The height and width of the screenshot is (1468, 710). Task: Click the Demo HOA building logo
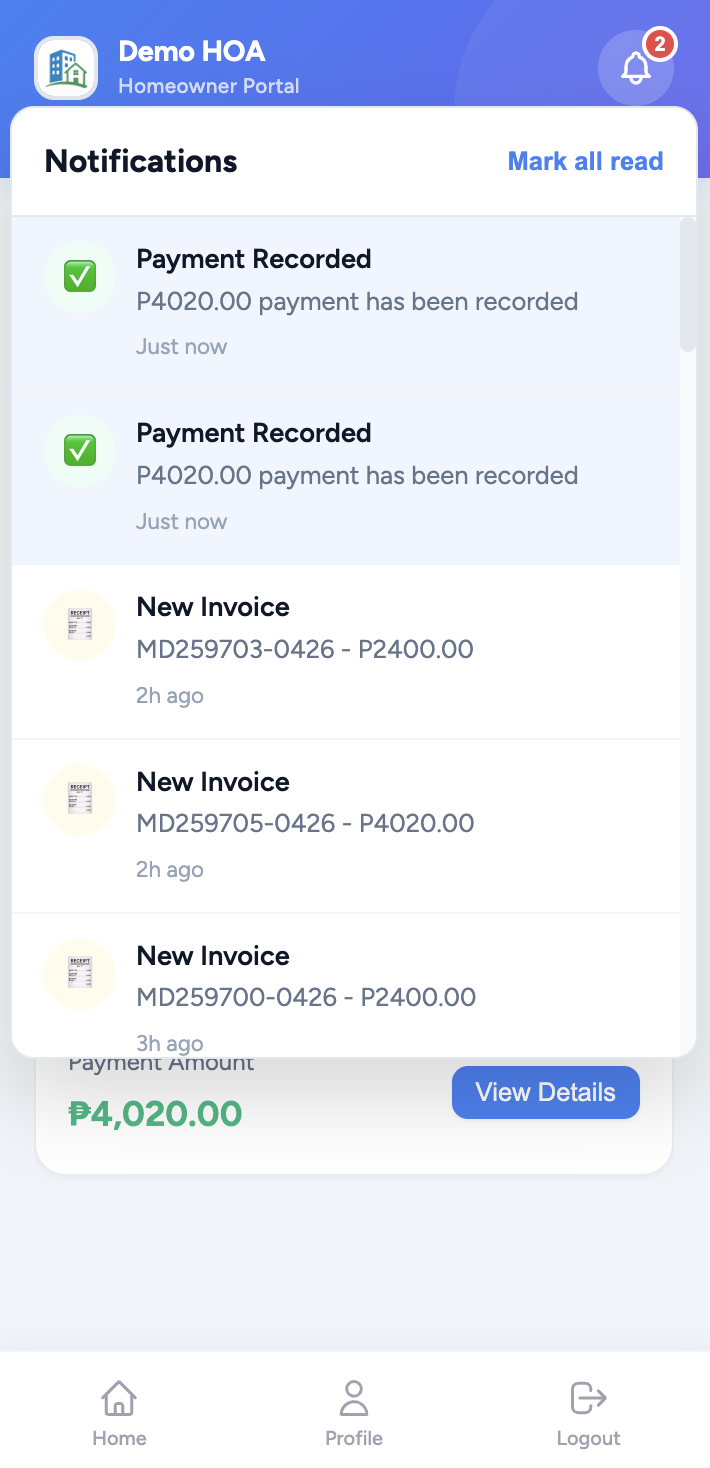66,68
